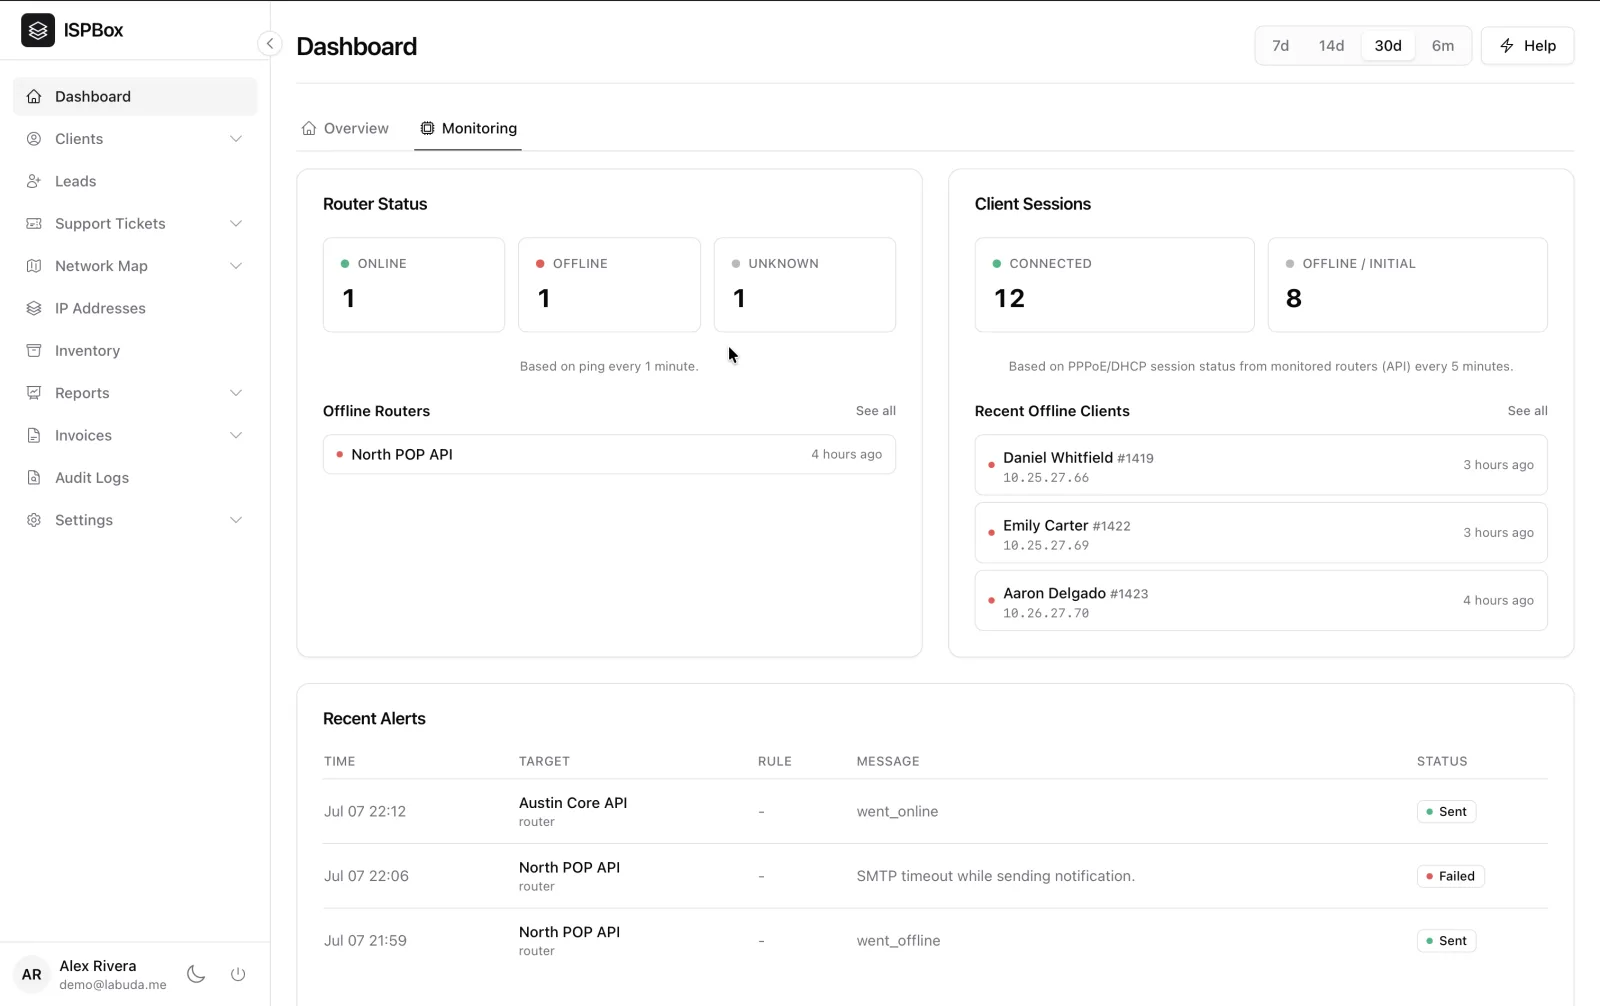1600x1006 pixels.
Task: Click the Monitoring tab chip icon
Action: tap(427, 128)
